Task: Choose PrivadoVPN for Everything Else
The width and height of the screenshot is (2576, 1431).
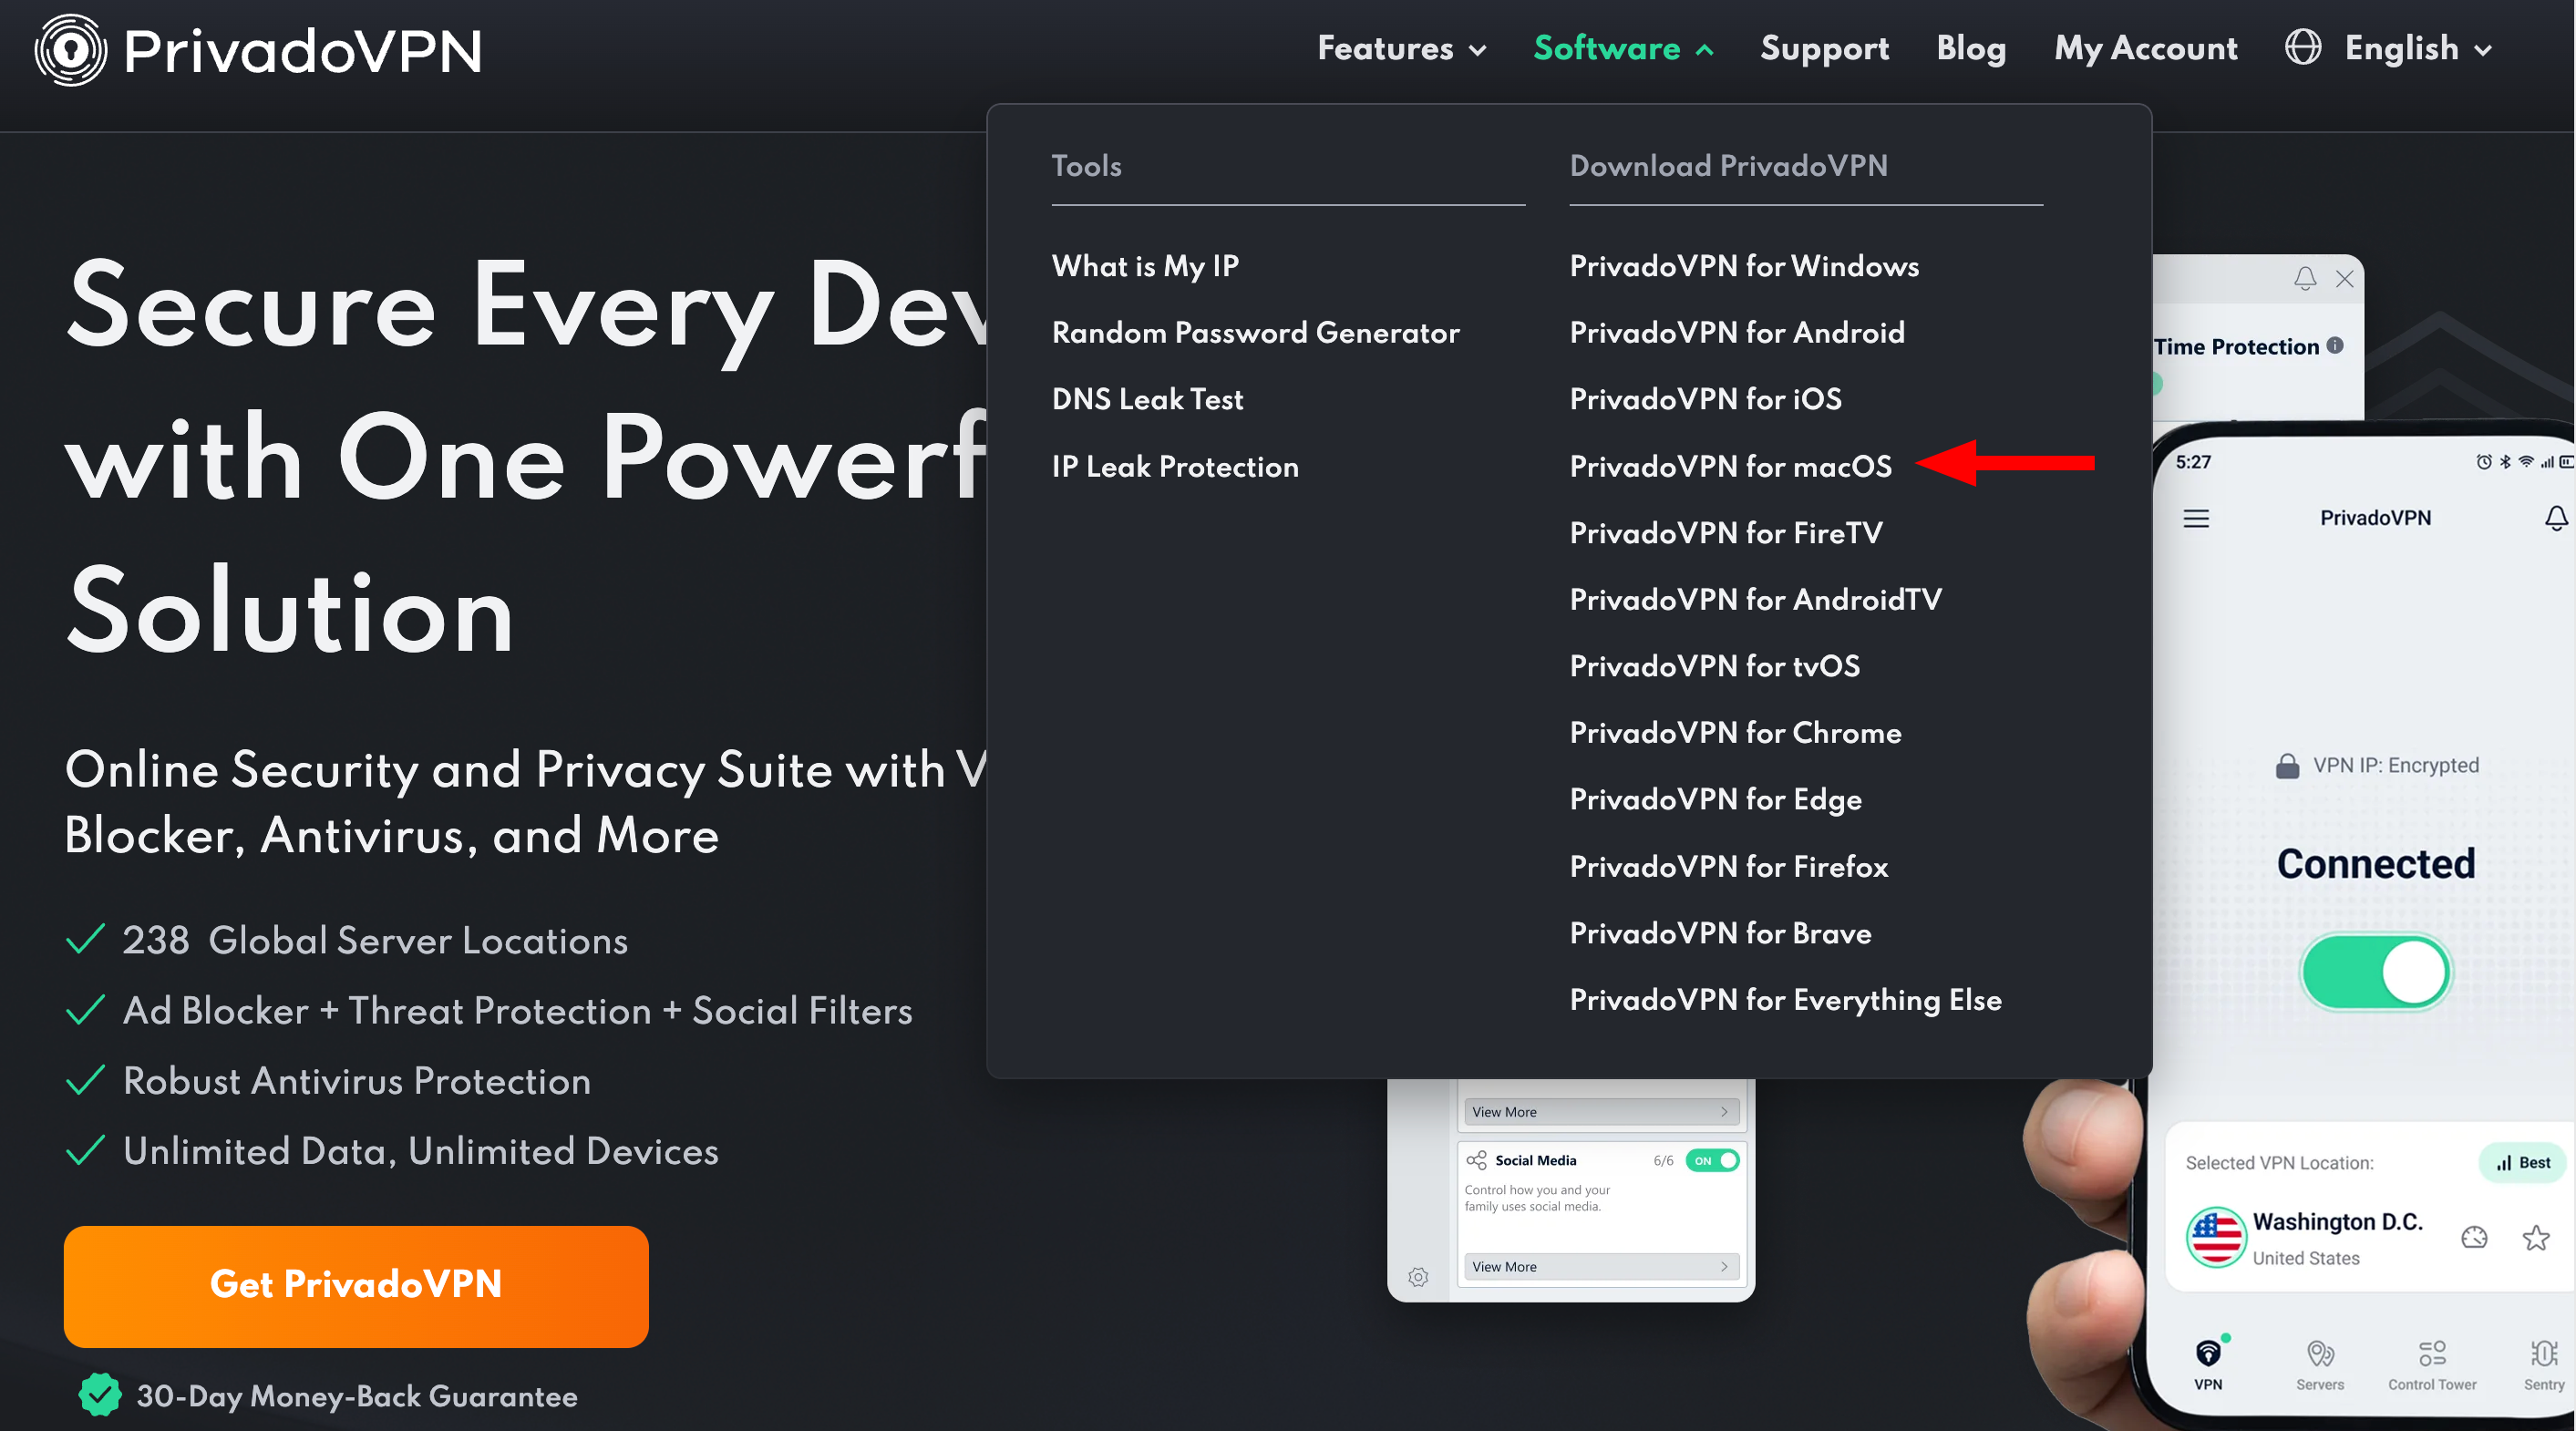Action: (x=1785, y=1000)
